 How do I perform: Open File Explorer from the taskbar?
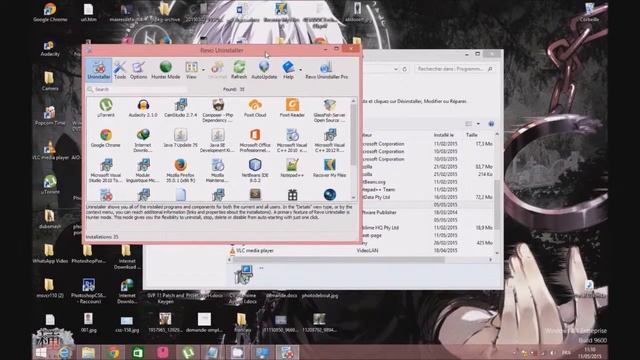(x=89, y=352)
